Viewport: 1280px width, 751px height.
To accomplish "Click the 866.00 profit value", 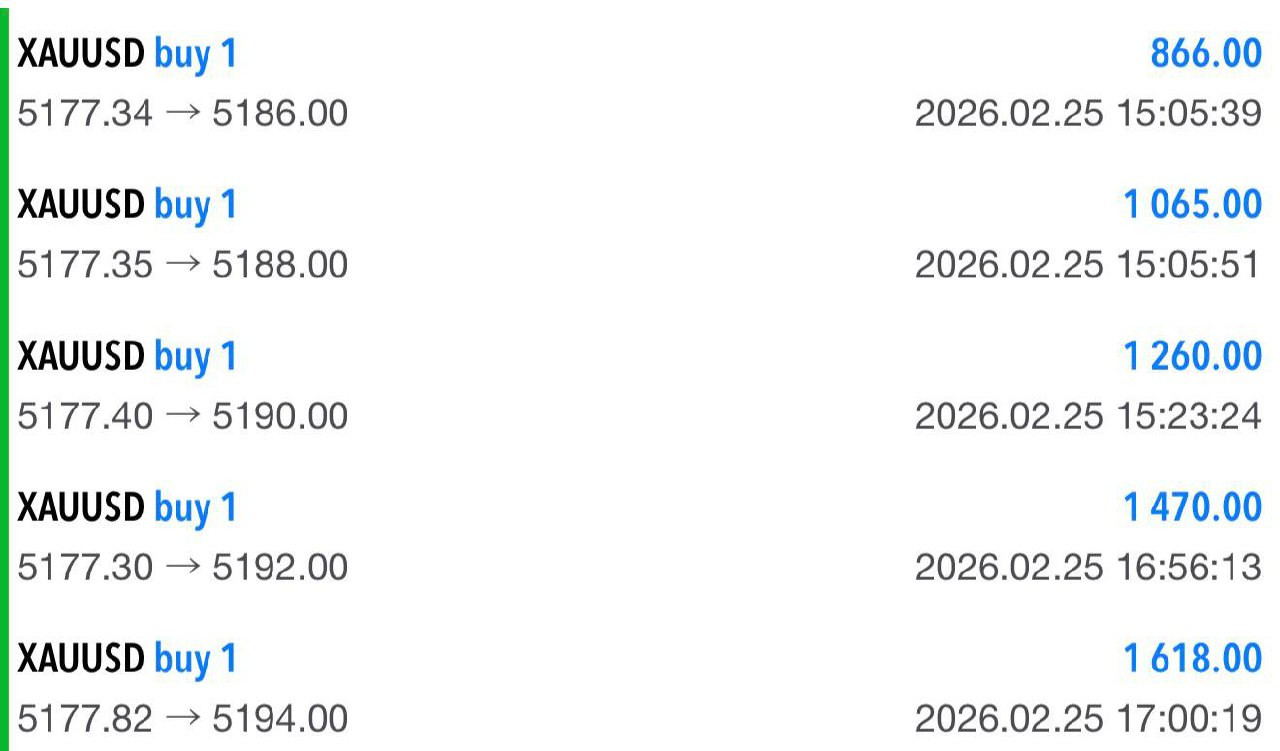I will pyautogui.click(x=1206, y=53).
